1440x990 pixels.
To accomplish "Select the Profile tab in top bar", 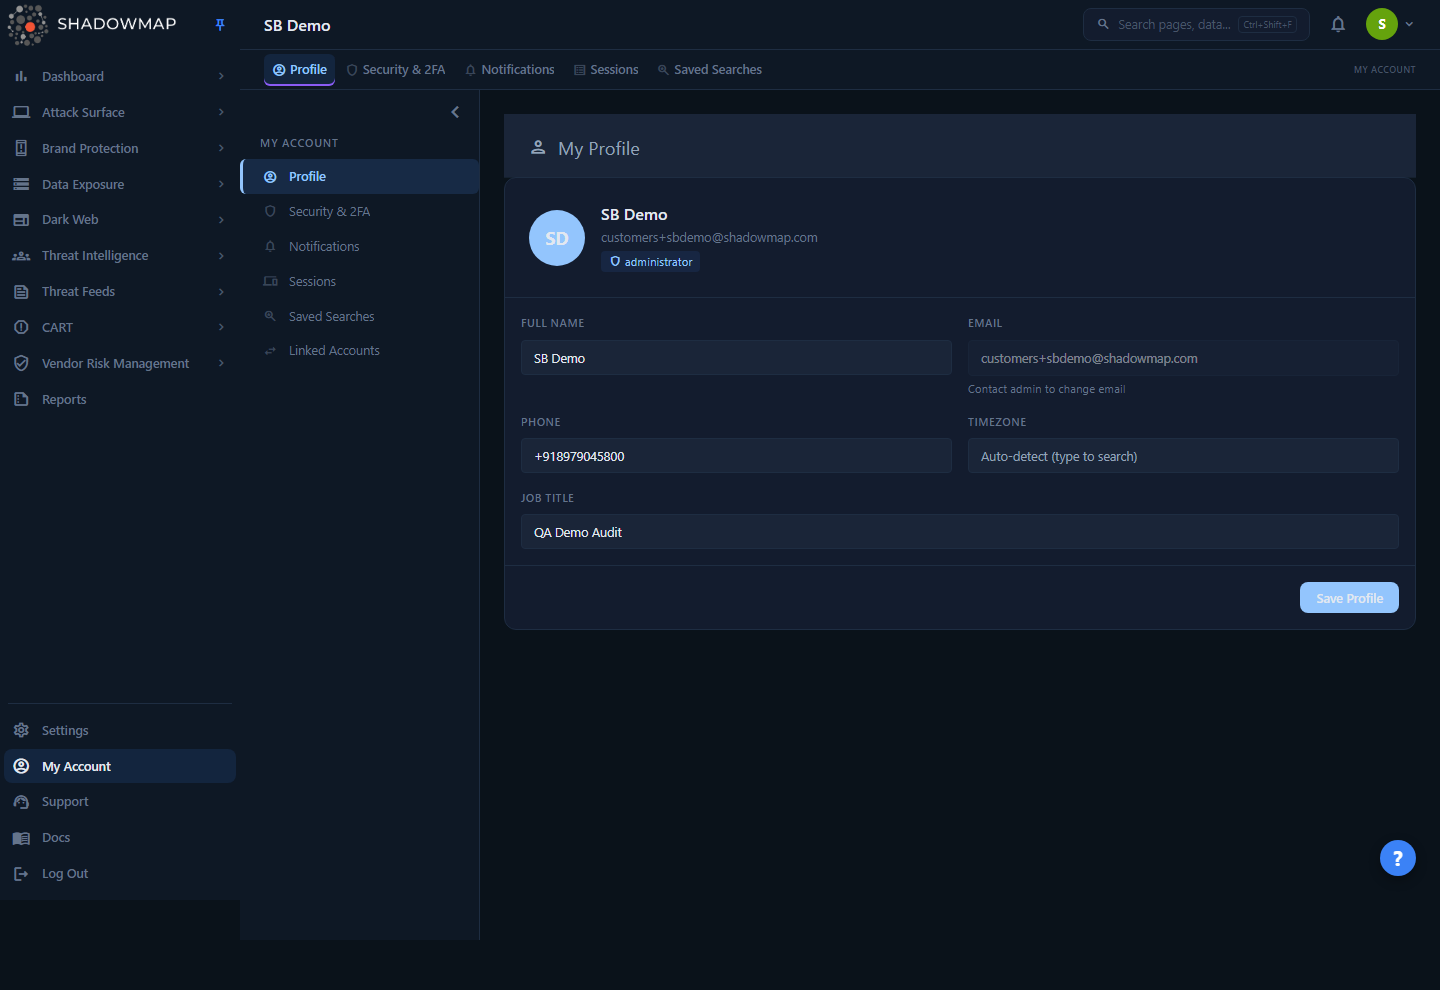I will tap(300, 70).
